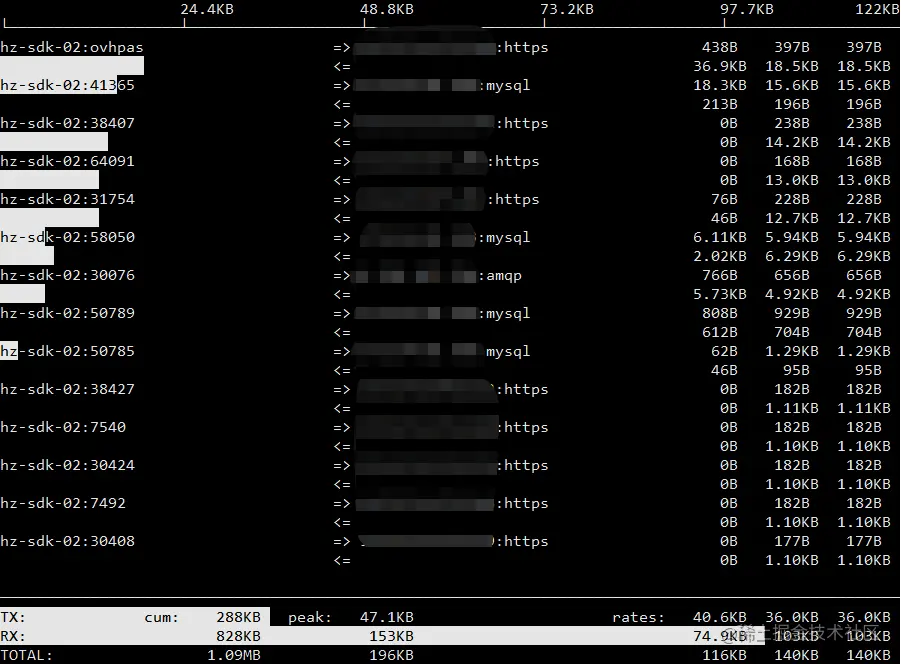Image resolution: width=901 pixels, height=664 pixels.
Task: Click the RX: label in totals
Action: 13,636
